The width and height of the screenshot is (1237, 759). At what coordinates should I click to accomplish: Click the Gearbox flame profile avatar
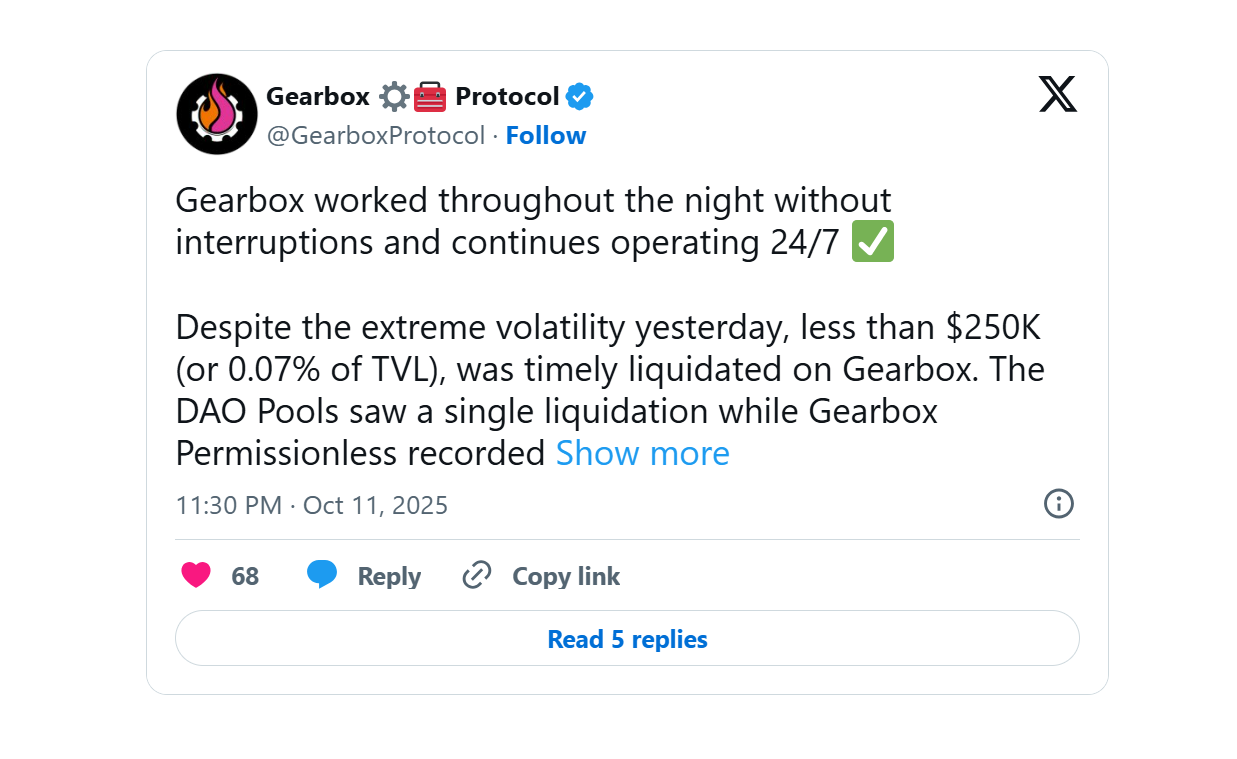click(217, 114)
